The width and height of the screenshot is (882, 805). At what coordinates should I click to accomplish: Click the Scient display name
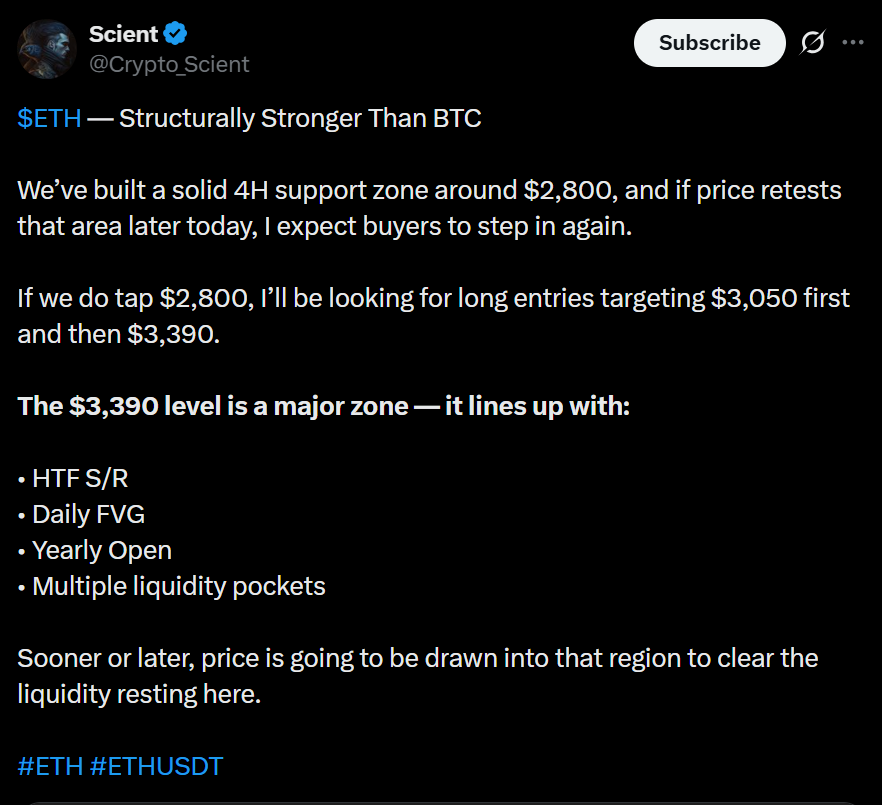[123, 34]
